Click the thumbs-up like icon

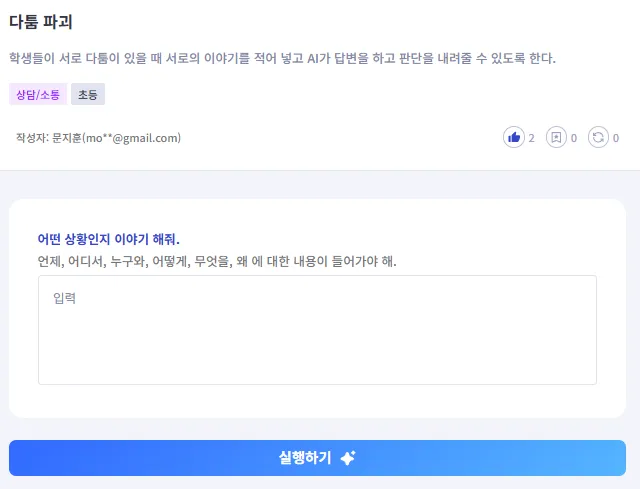coord(514,137)
